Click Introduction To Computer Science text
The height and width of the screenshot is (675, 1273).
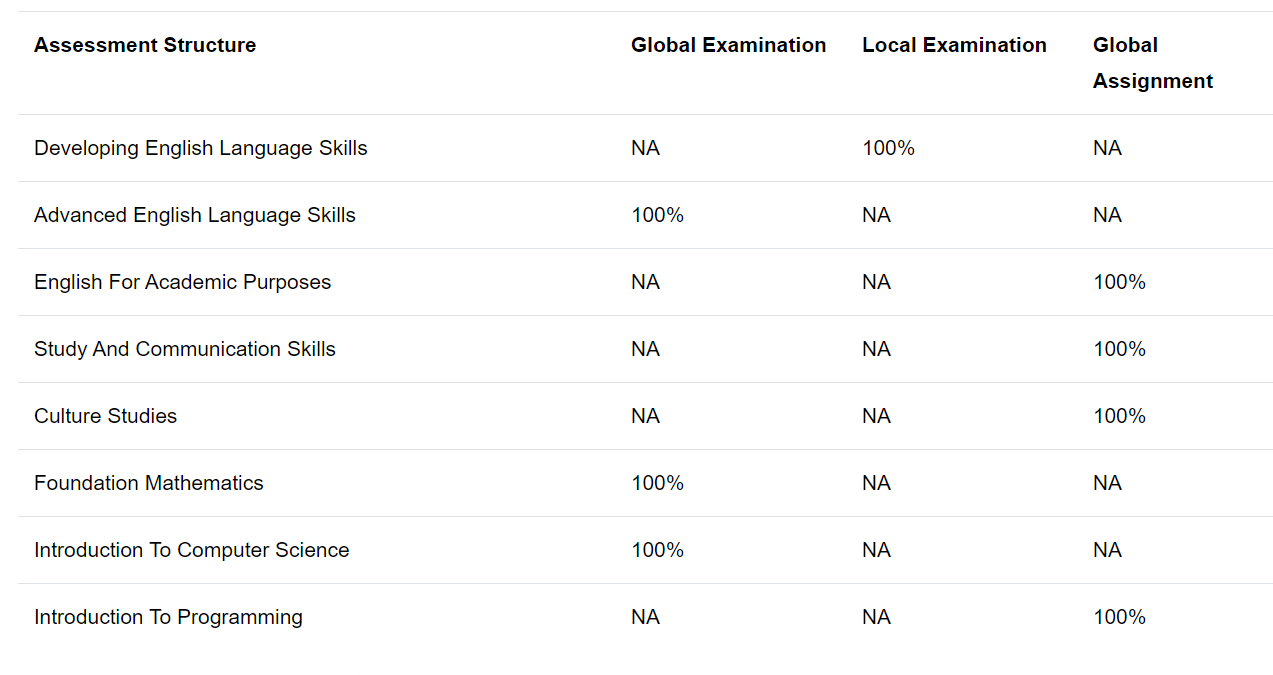tap(192, 550)
